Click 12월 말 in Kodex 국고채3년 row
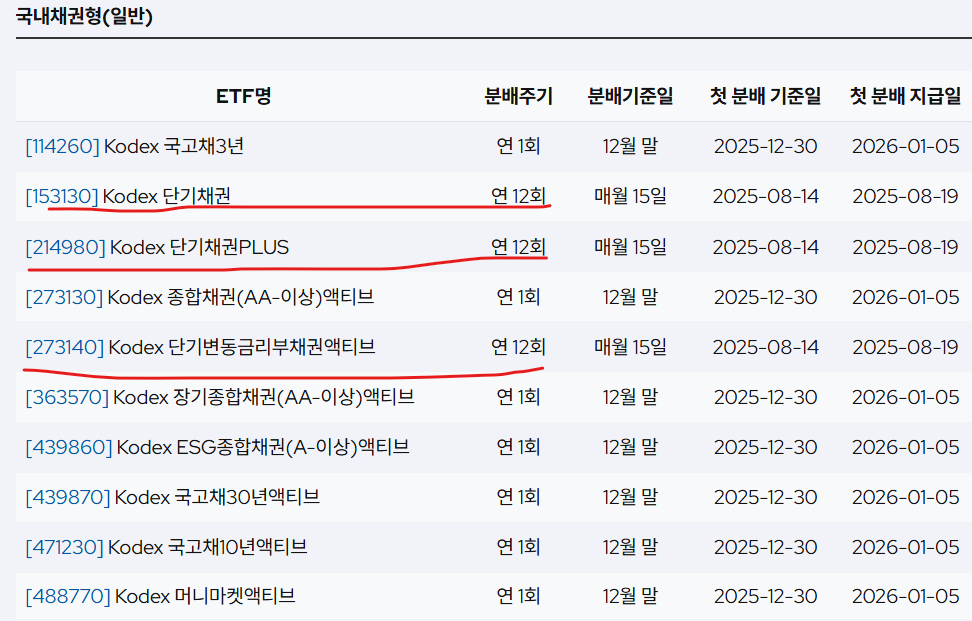The width and height of the screenshot is (972, 621). pyautogui.click(x=630, y=146)
